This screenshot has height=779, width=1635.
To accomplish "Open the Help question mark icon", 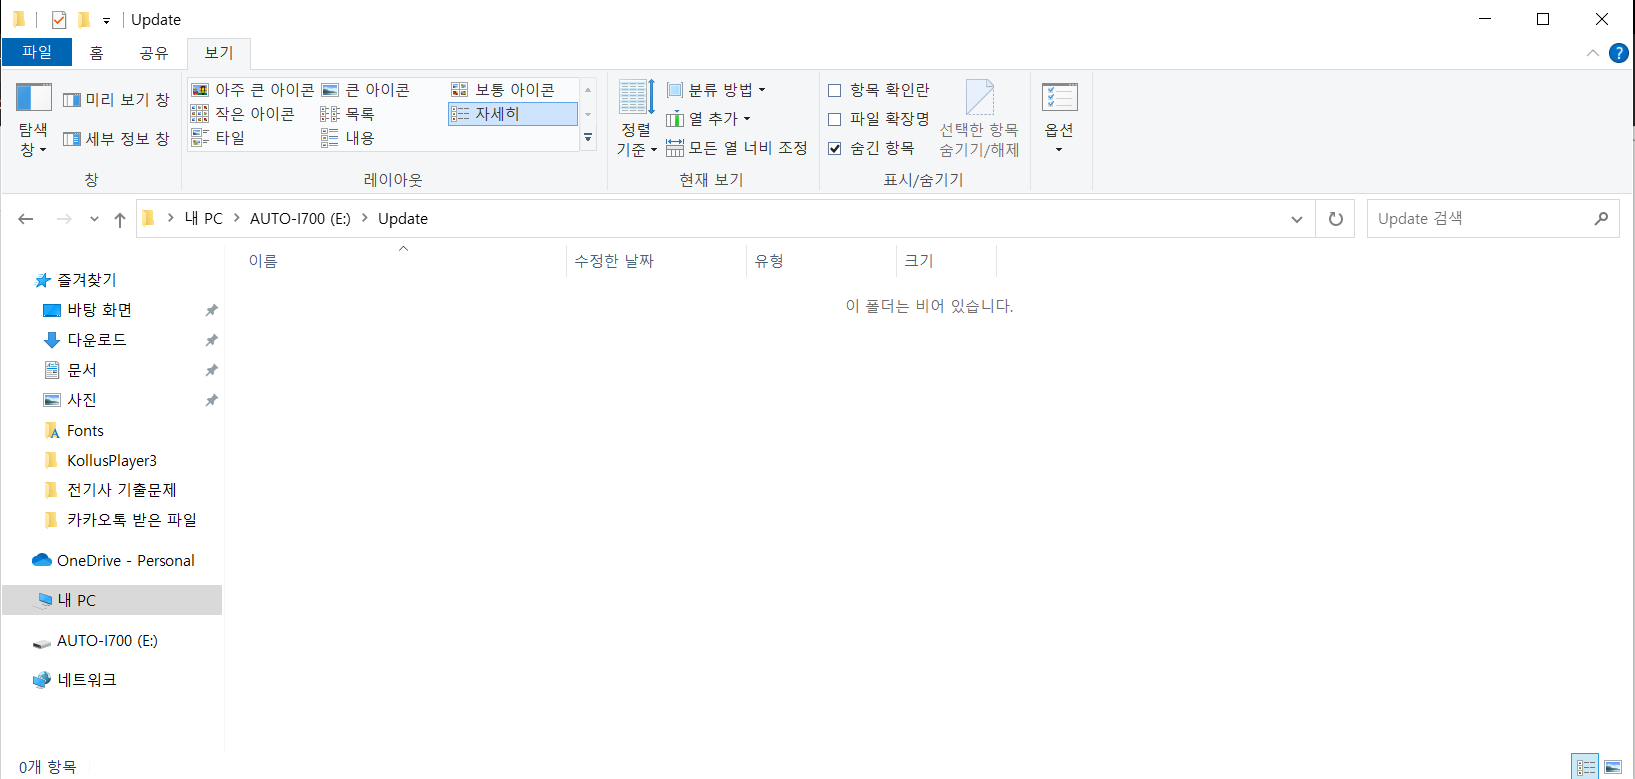I will [x=1619, y=53].
